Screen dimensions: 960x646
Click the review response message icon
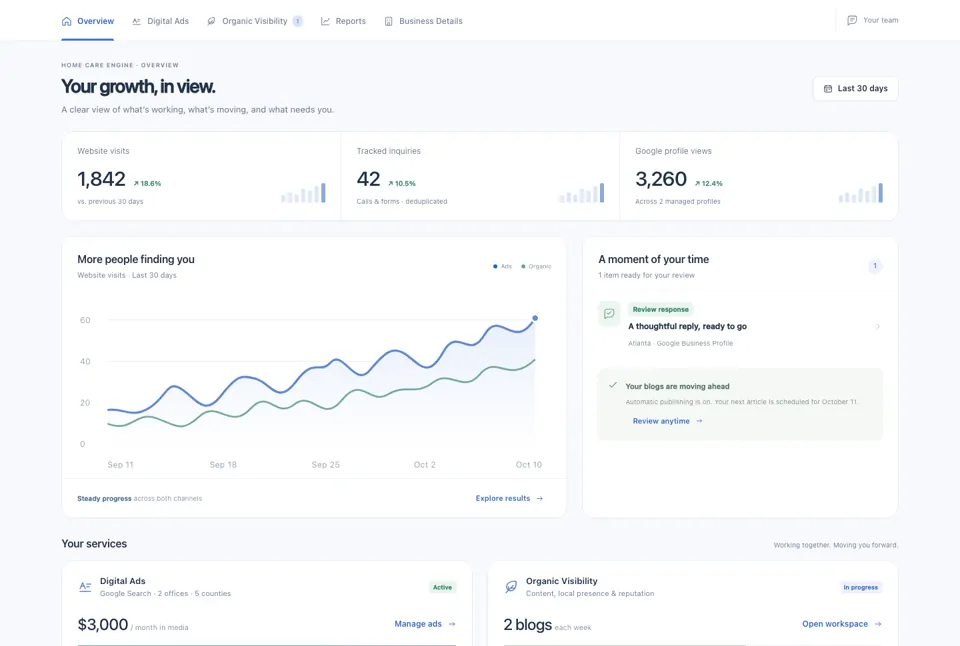click(609, 314)
